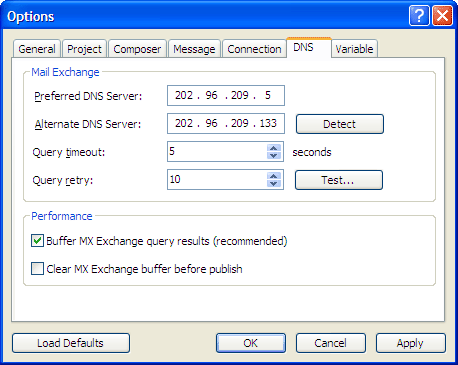Go to the Connection tab
Screen dimensions: 458x365
click(x=254, y=49)
